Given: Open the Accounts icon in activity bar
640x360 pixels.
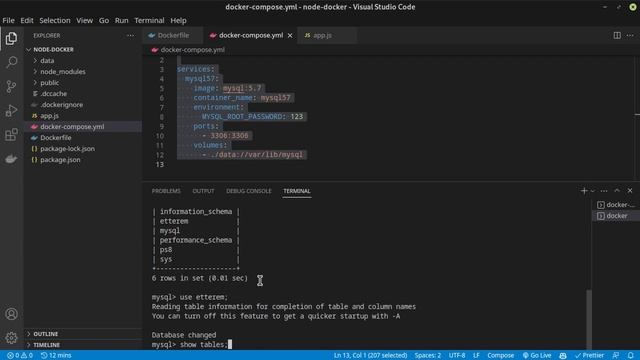Looking at the screenshot, I should pos(11,314).
